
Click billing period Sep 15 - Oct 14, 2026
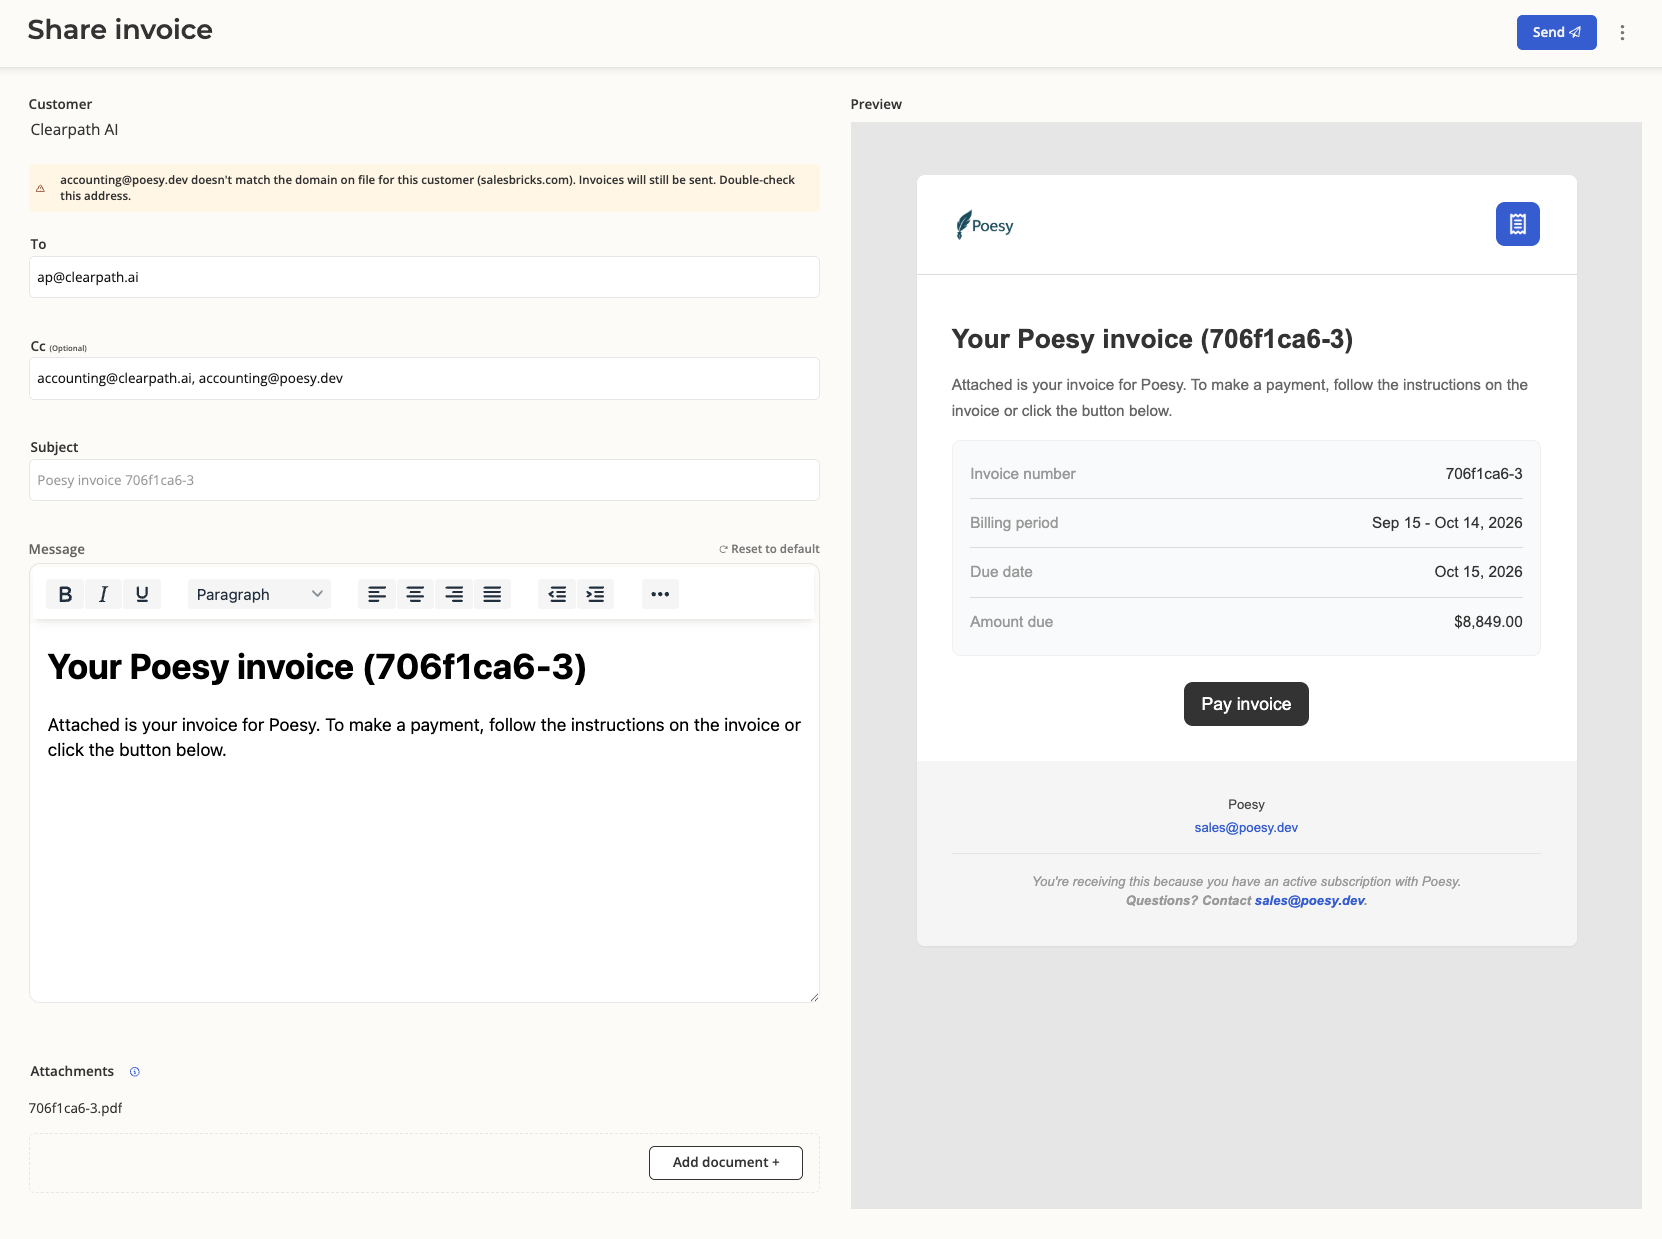pos(1447,523)
